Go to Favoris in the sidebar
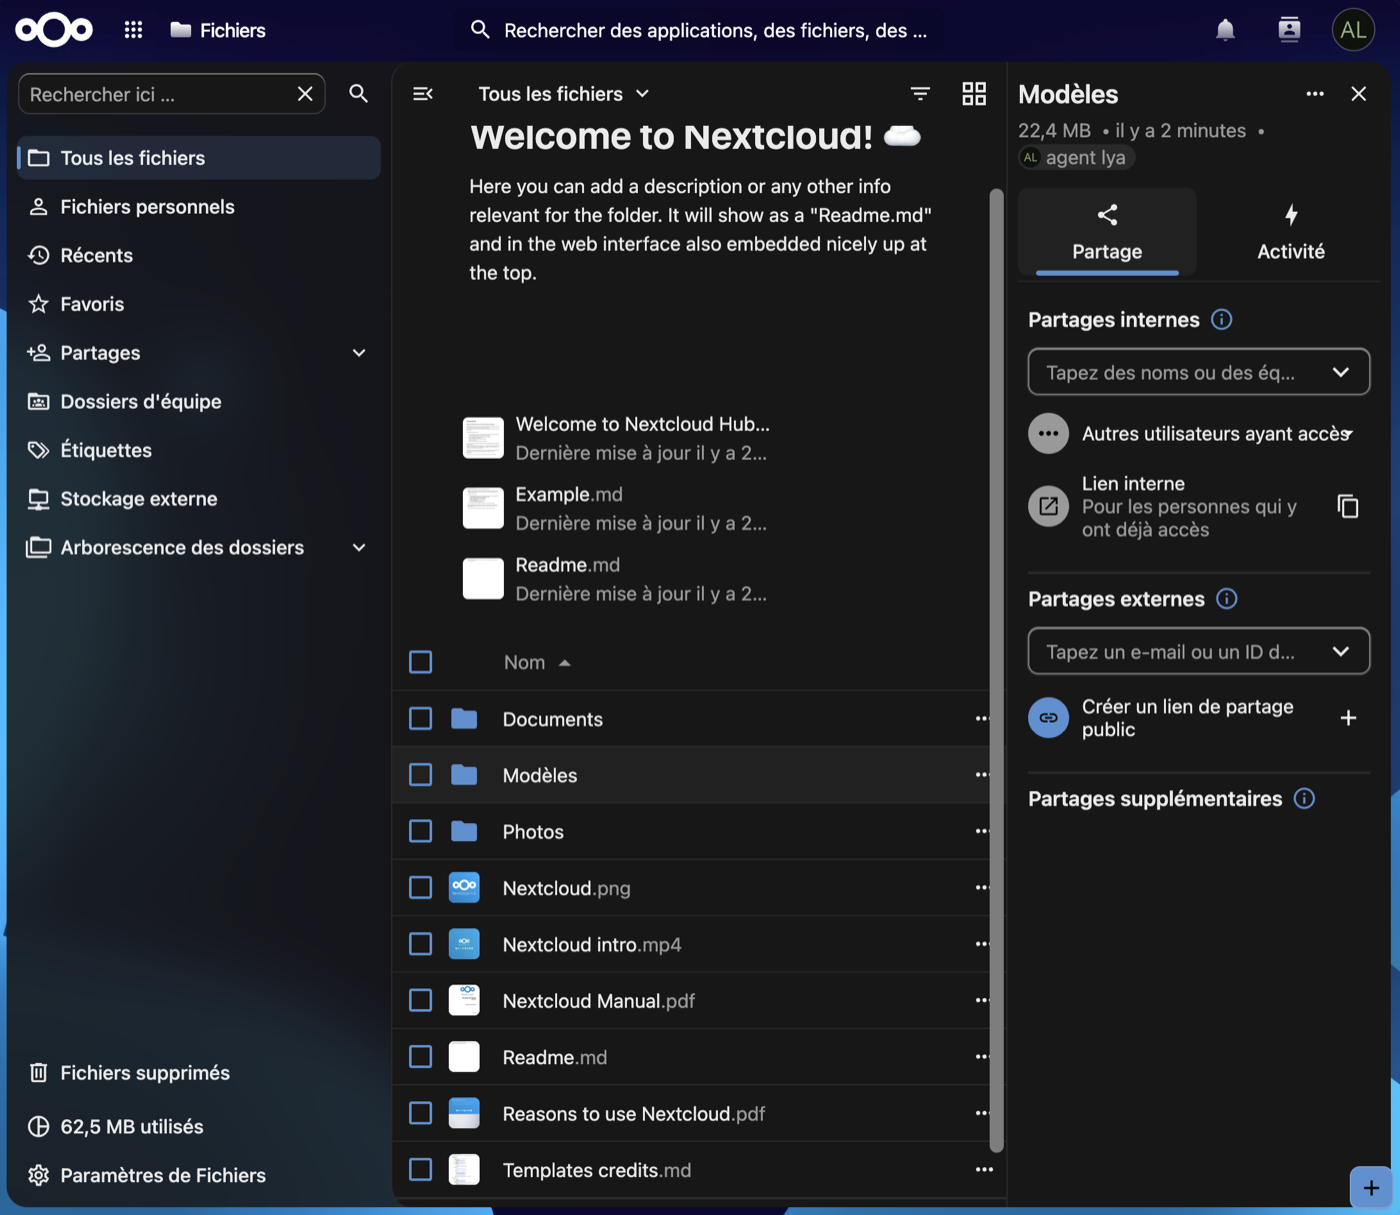 [x=199, y=304]
